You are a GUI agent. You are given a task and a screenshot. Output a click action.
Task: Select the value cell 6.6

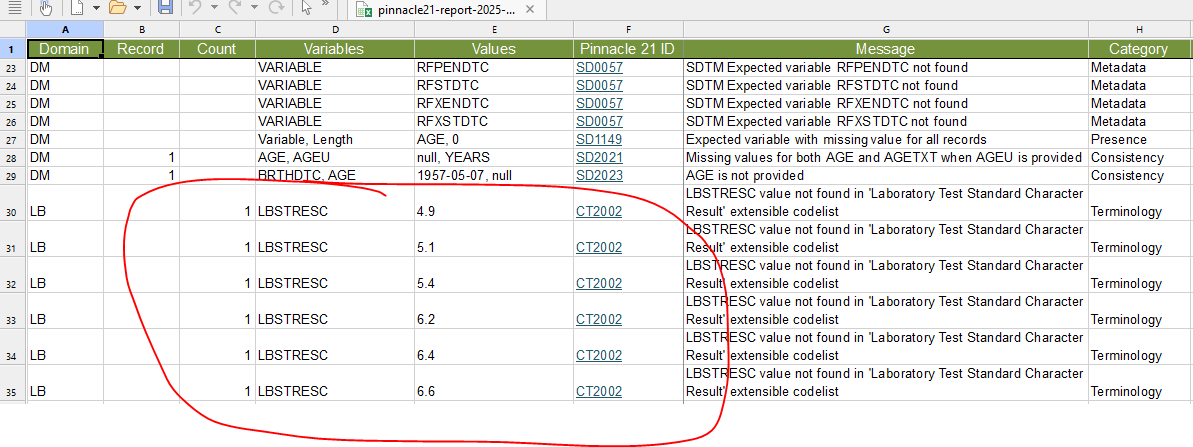pos(493,385)
